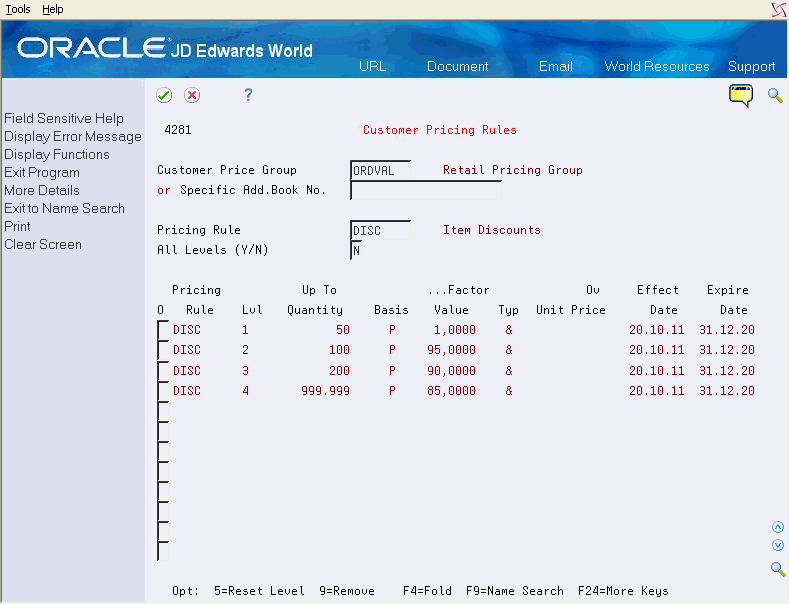The height and width of the screenshot is (604, 789).
Task: Click the 5=Reset Level option text
Action: pyautogui.click(x=259, y=591)
